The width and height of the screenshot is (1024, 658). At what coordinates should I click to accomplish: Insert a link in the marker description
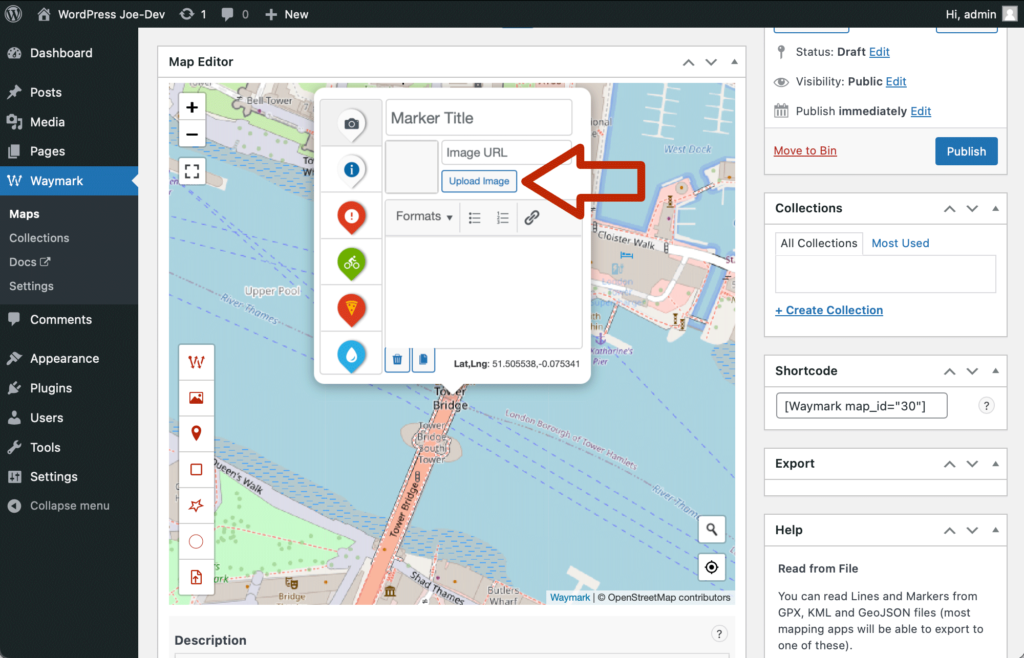point(532,217)
